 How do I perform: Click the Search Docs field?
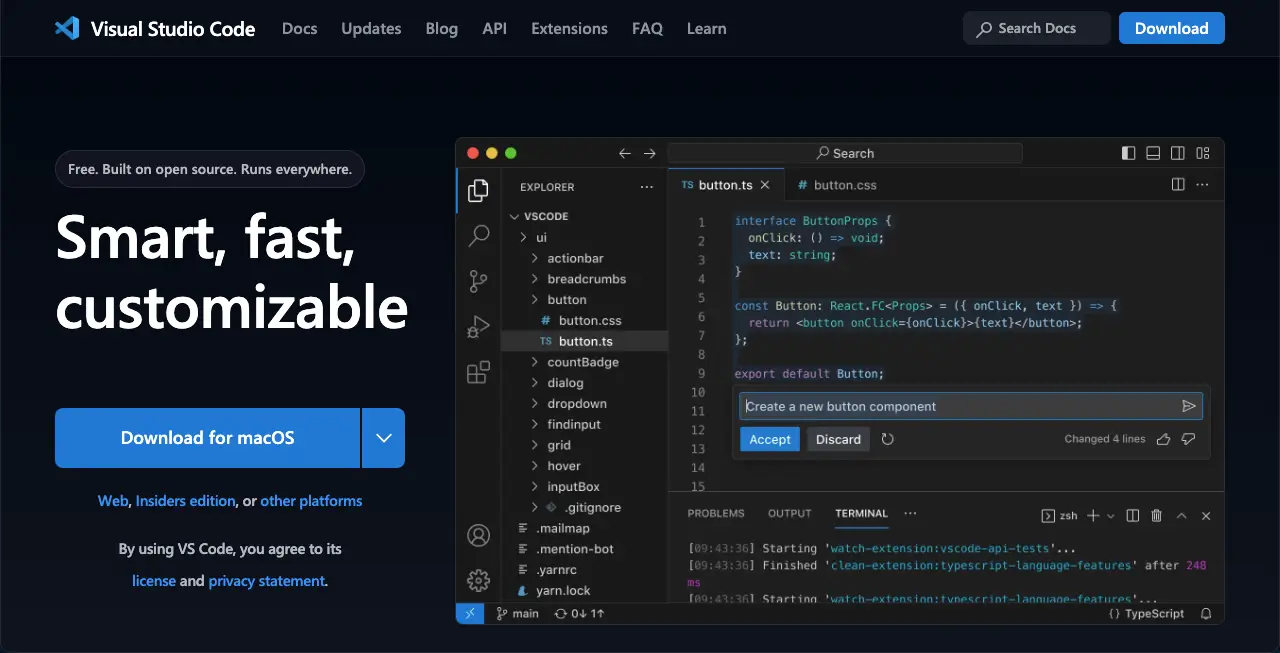point(1037,28)
